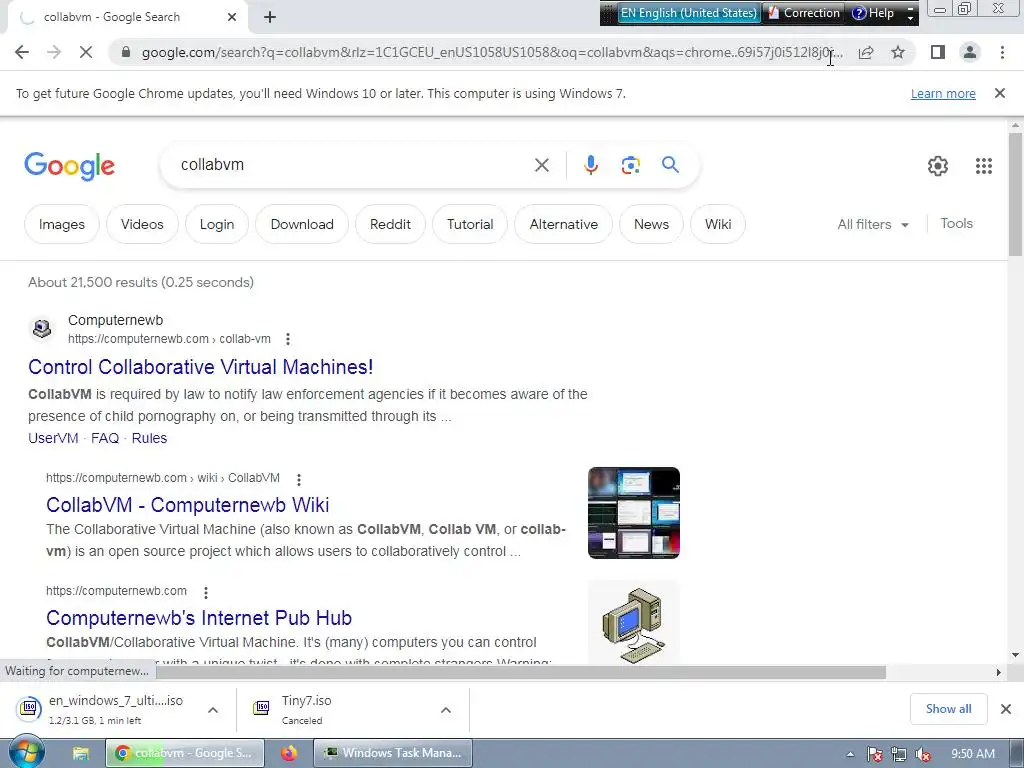Image resolution: width=1024 pixels, height=768 pixels.
Task: Open the Rules sitelink
Action: coord(150,438)
